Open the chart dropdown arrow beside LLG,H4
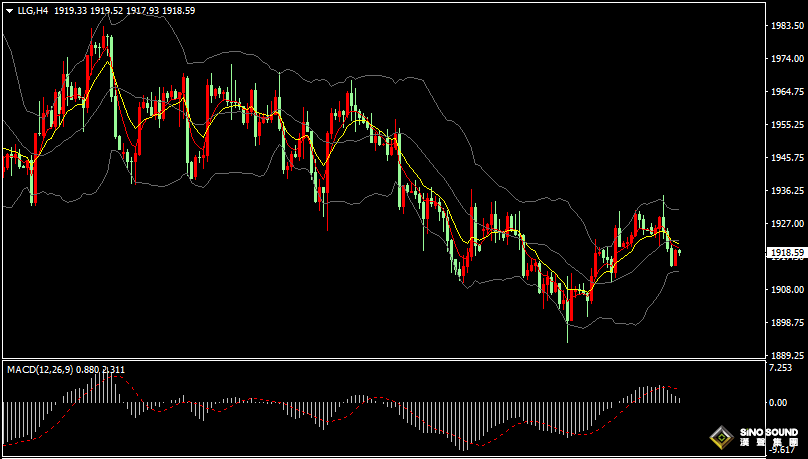The height and width of the screenshot is (459, 808). coord(9,10)
